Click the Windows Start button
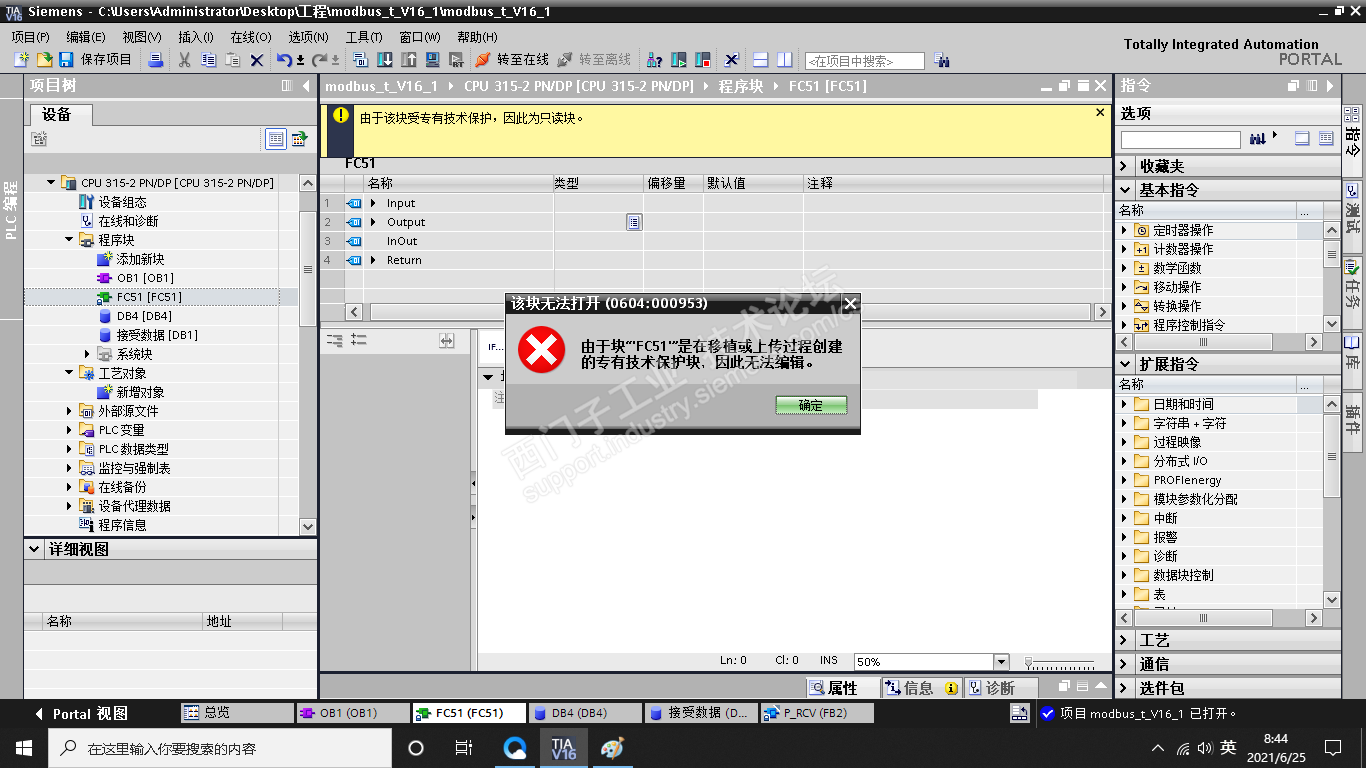The image size is (1366, 768). pos(22,748)
